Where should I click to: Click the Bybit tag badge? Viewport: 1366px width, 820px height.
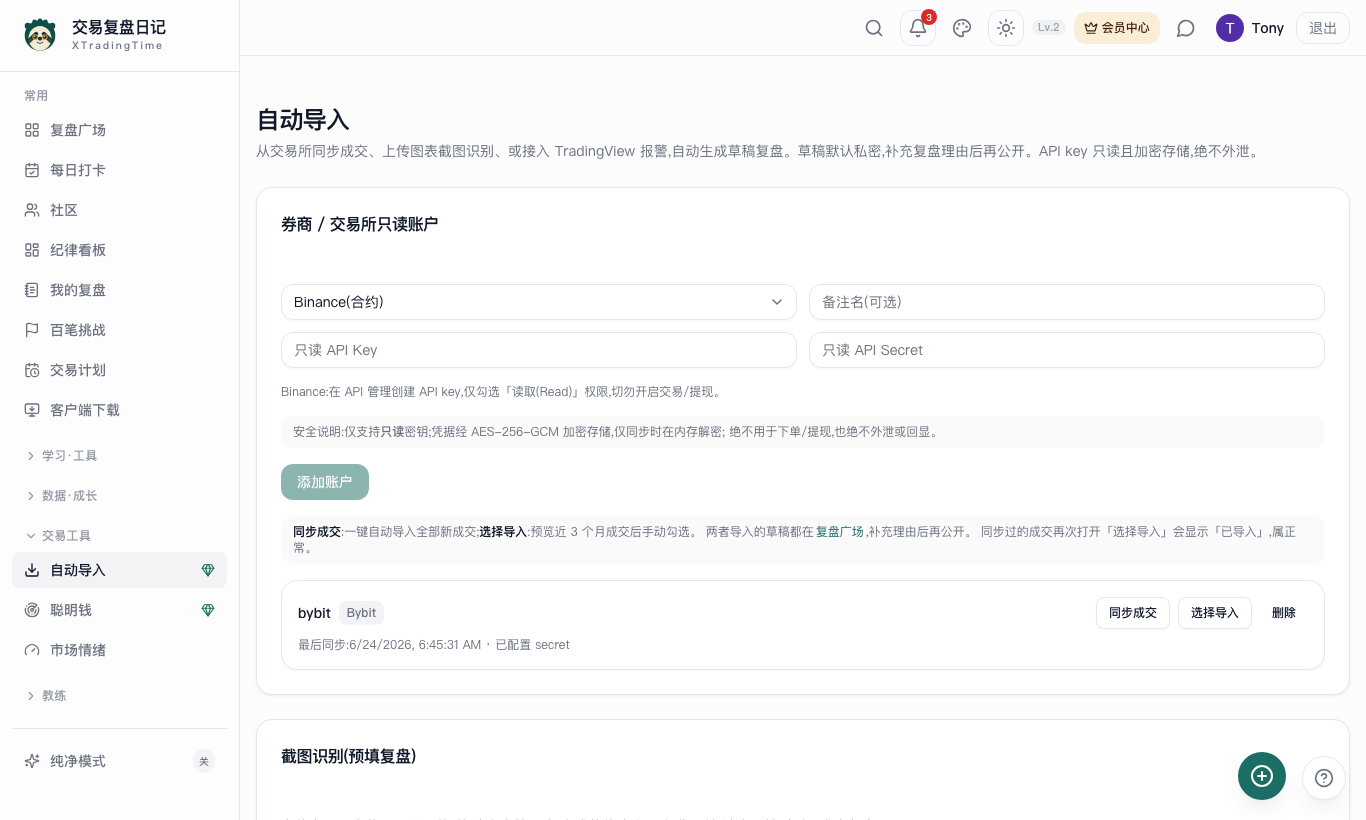point(362,613)
